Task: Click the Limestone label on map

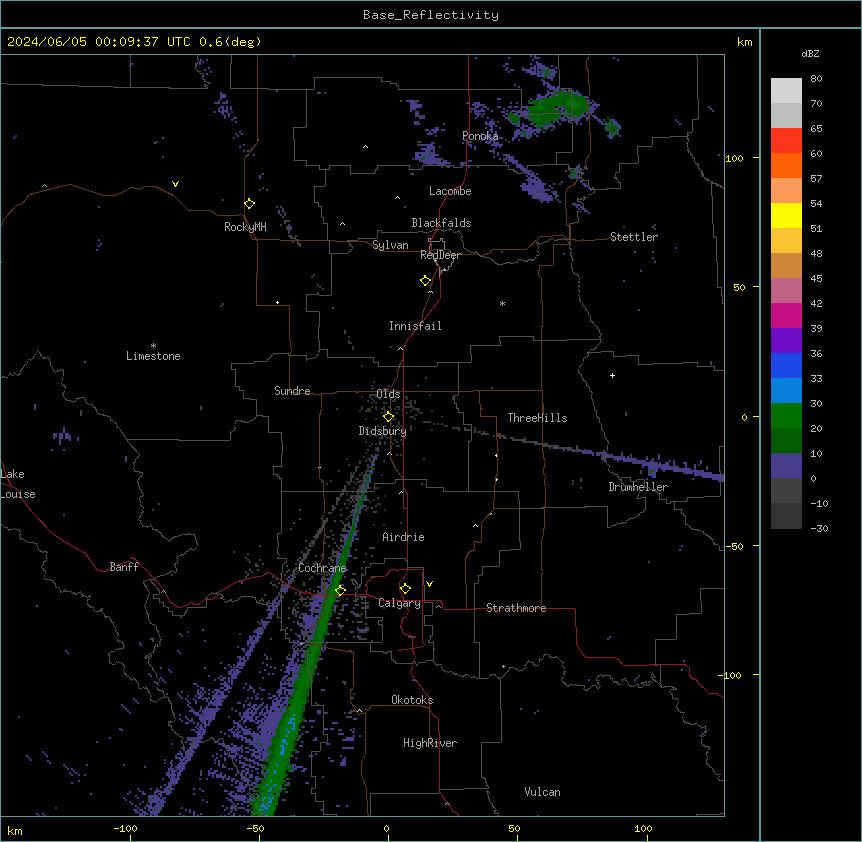Action: [153, 356]
